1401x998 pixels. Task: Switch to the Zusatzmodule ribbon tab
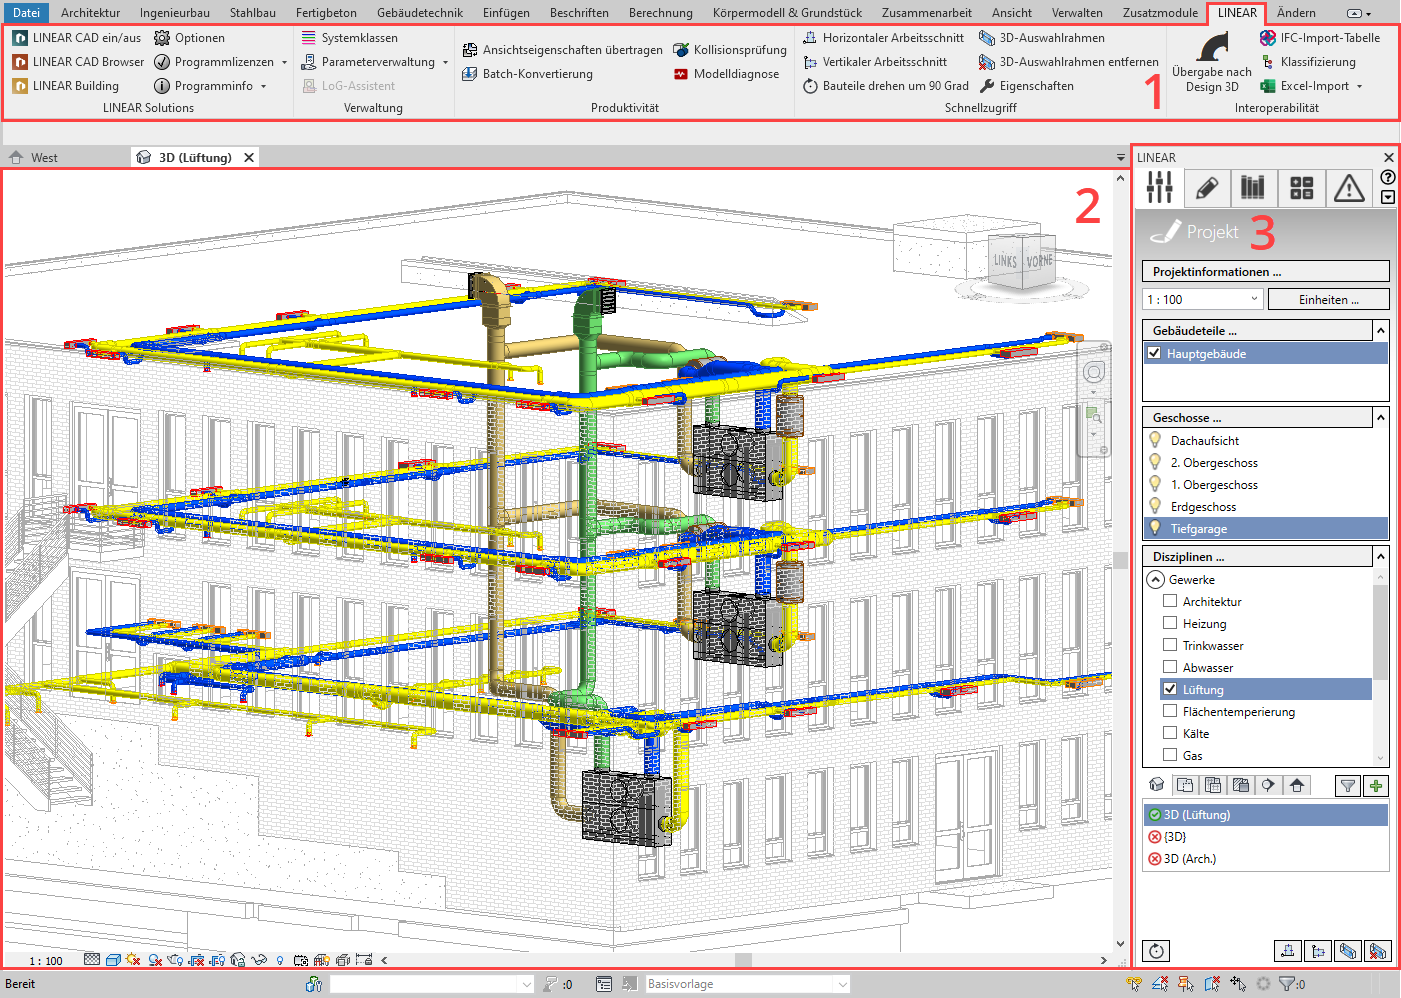coord(1160,13)
